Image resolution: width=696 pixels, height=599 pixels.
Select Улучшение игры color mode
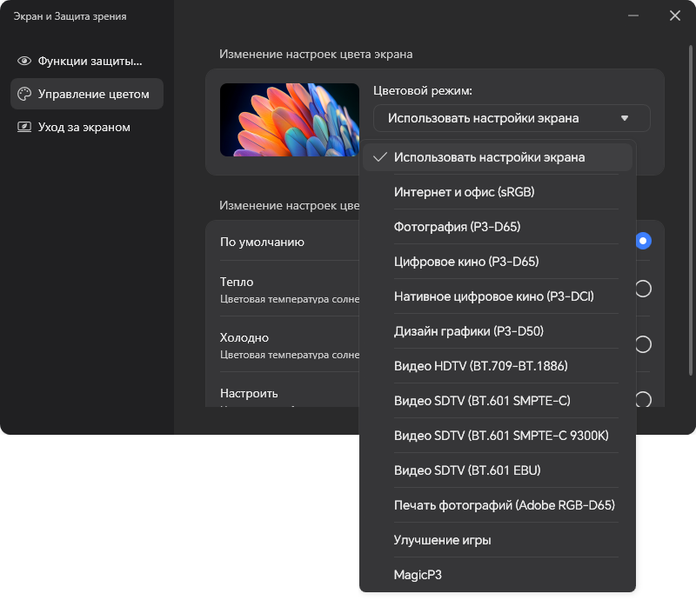pos(442,540)
